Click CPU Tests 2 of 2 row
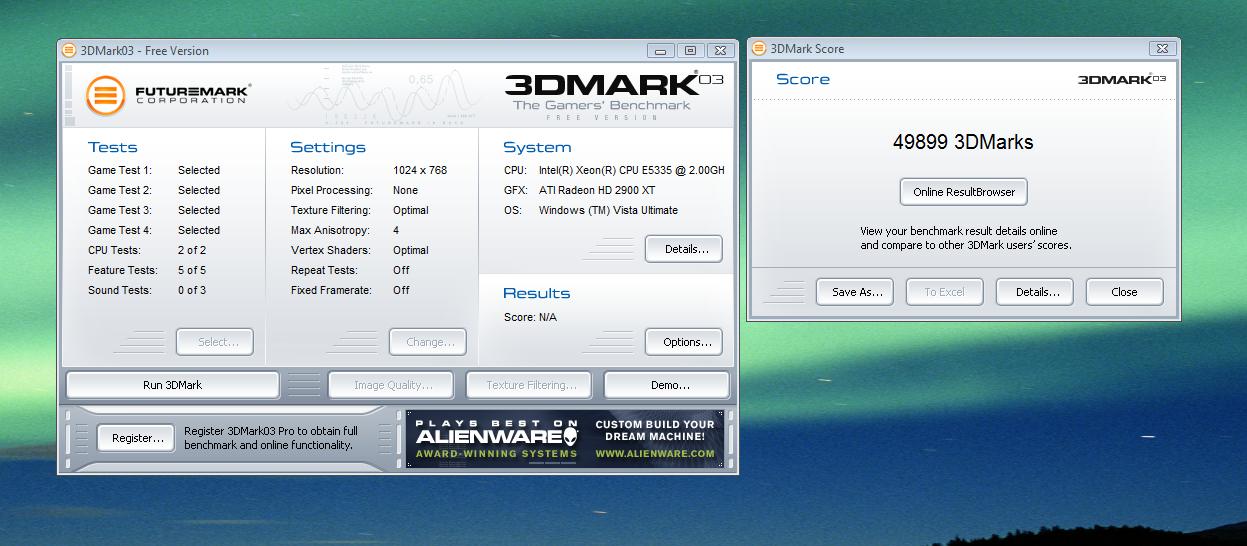This screenshot has width=1247, height=546. pos(148,250)
